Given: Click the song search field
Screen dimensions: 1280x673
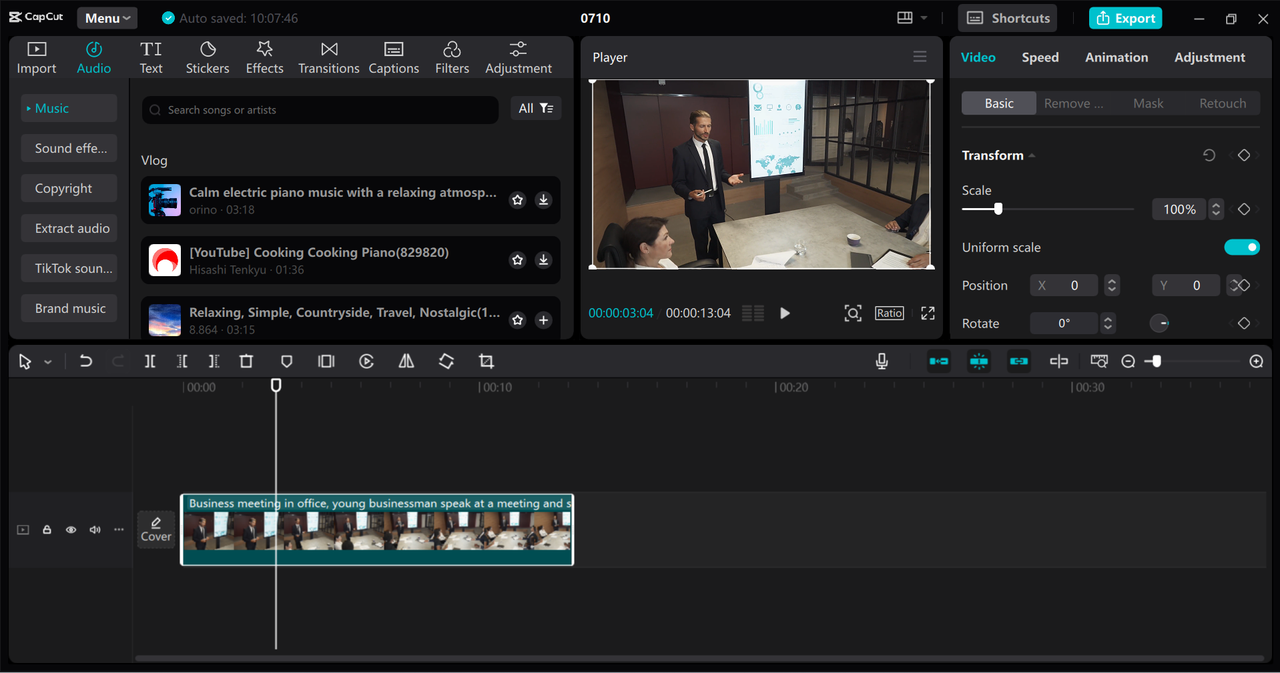Looking at the screenshot, I should point(320,110).
